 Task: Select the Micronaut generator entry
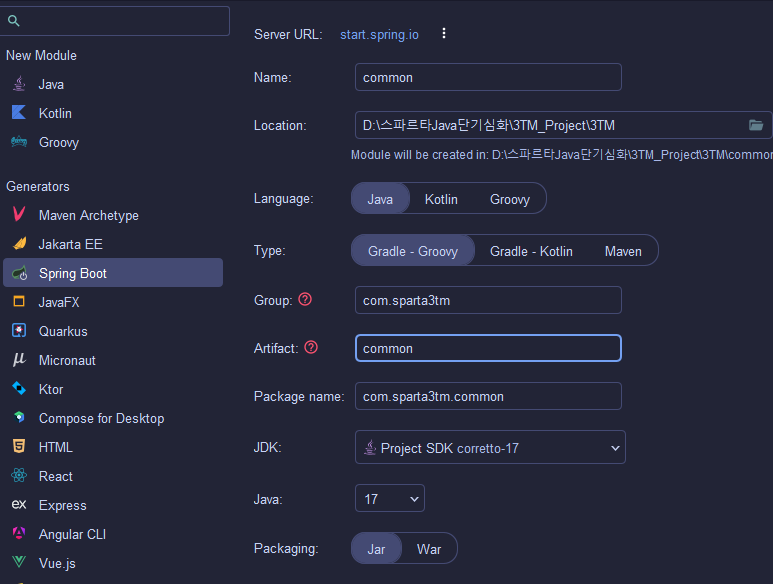click(x=112, y=360)
